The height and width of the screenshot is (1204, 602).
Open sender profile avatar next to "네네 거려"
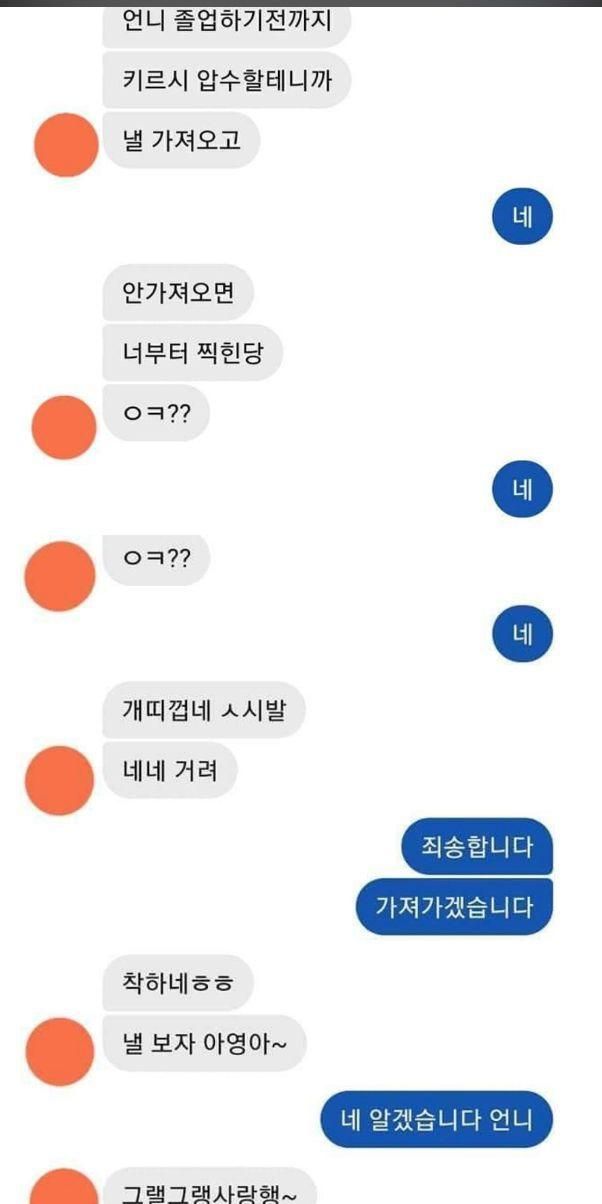point(59,779)
